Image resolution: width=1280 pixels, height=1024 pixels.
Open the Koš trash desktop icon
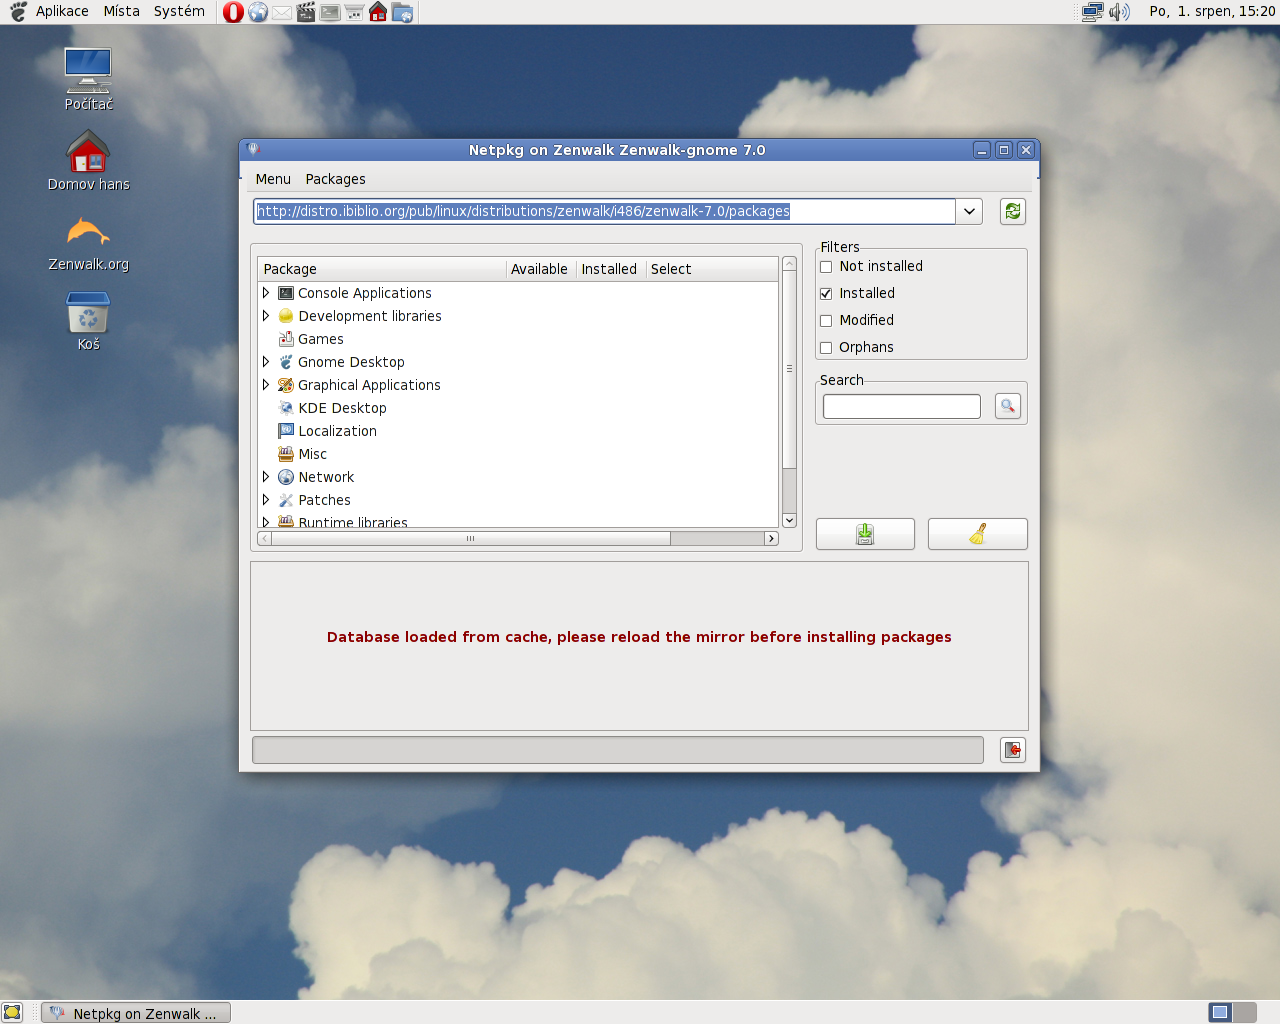pos(88,320)
